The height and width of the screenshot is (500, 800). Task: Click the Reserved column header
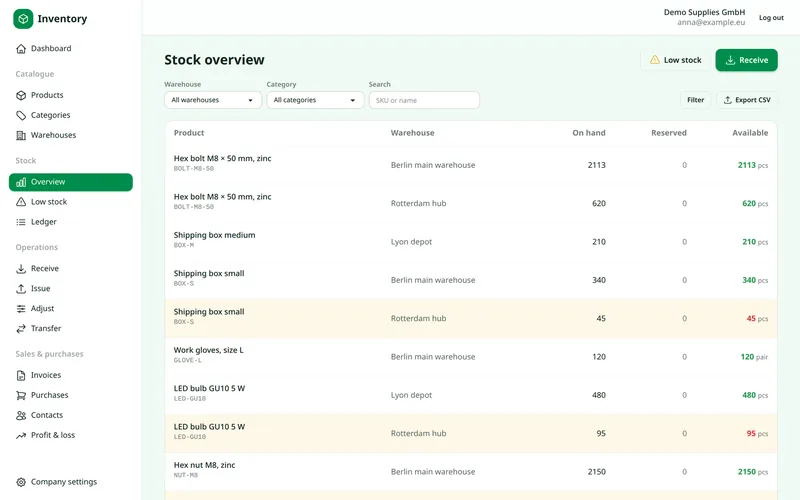click(669, 133)
